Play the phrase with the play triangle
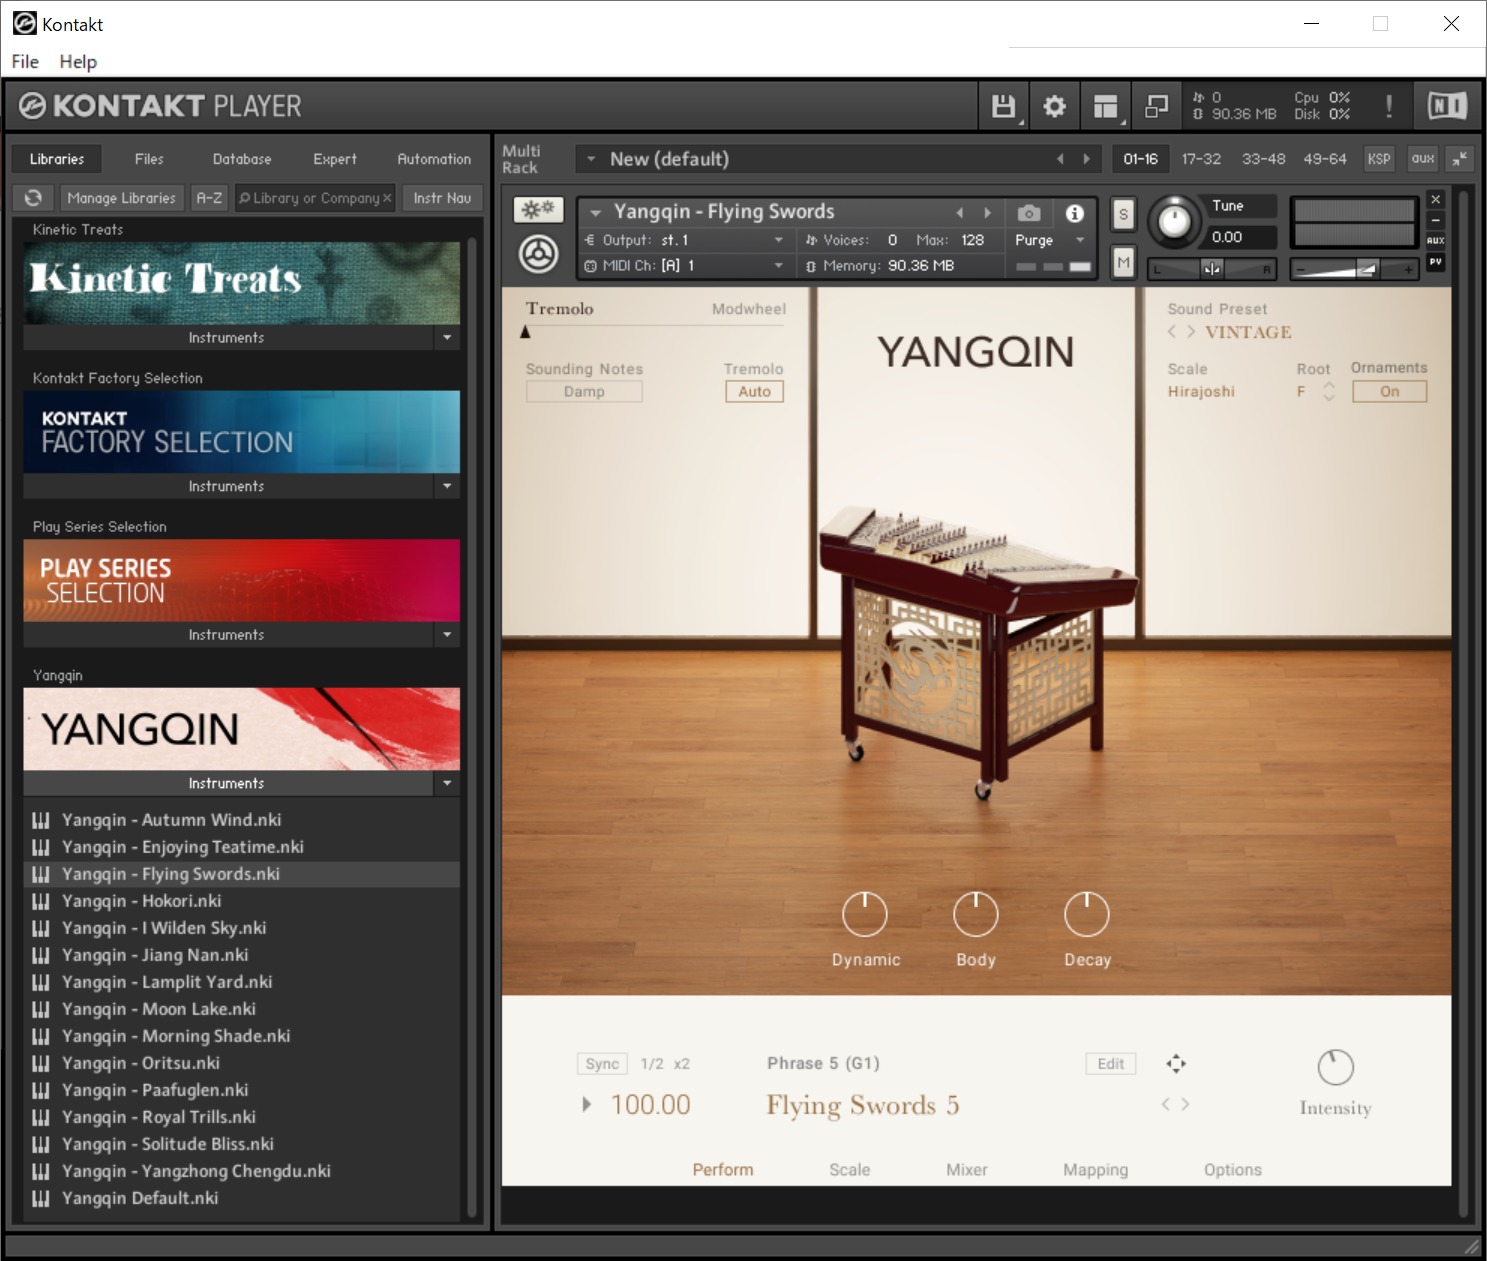This screenshot has width=1487, height=1261. [586, 1105]
